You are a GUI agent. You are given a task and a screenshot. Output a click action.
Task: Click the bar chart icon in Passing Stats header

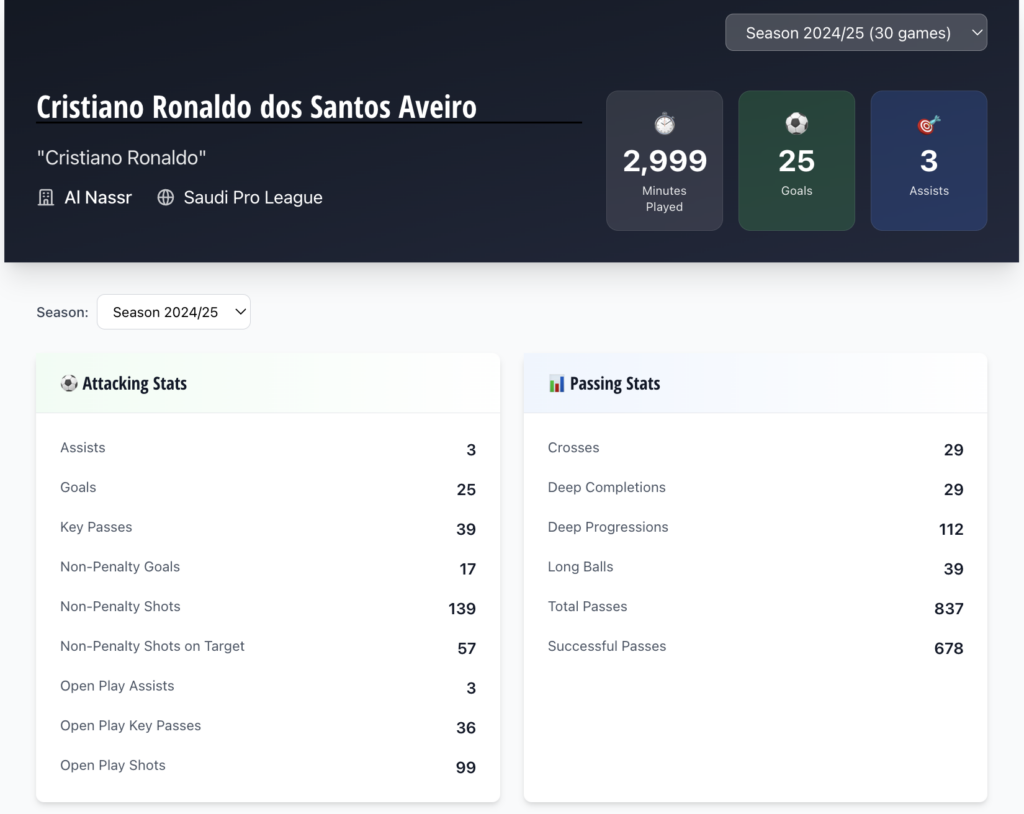[x=557, y=383]
